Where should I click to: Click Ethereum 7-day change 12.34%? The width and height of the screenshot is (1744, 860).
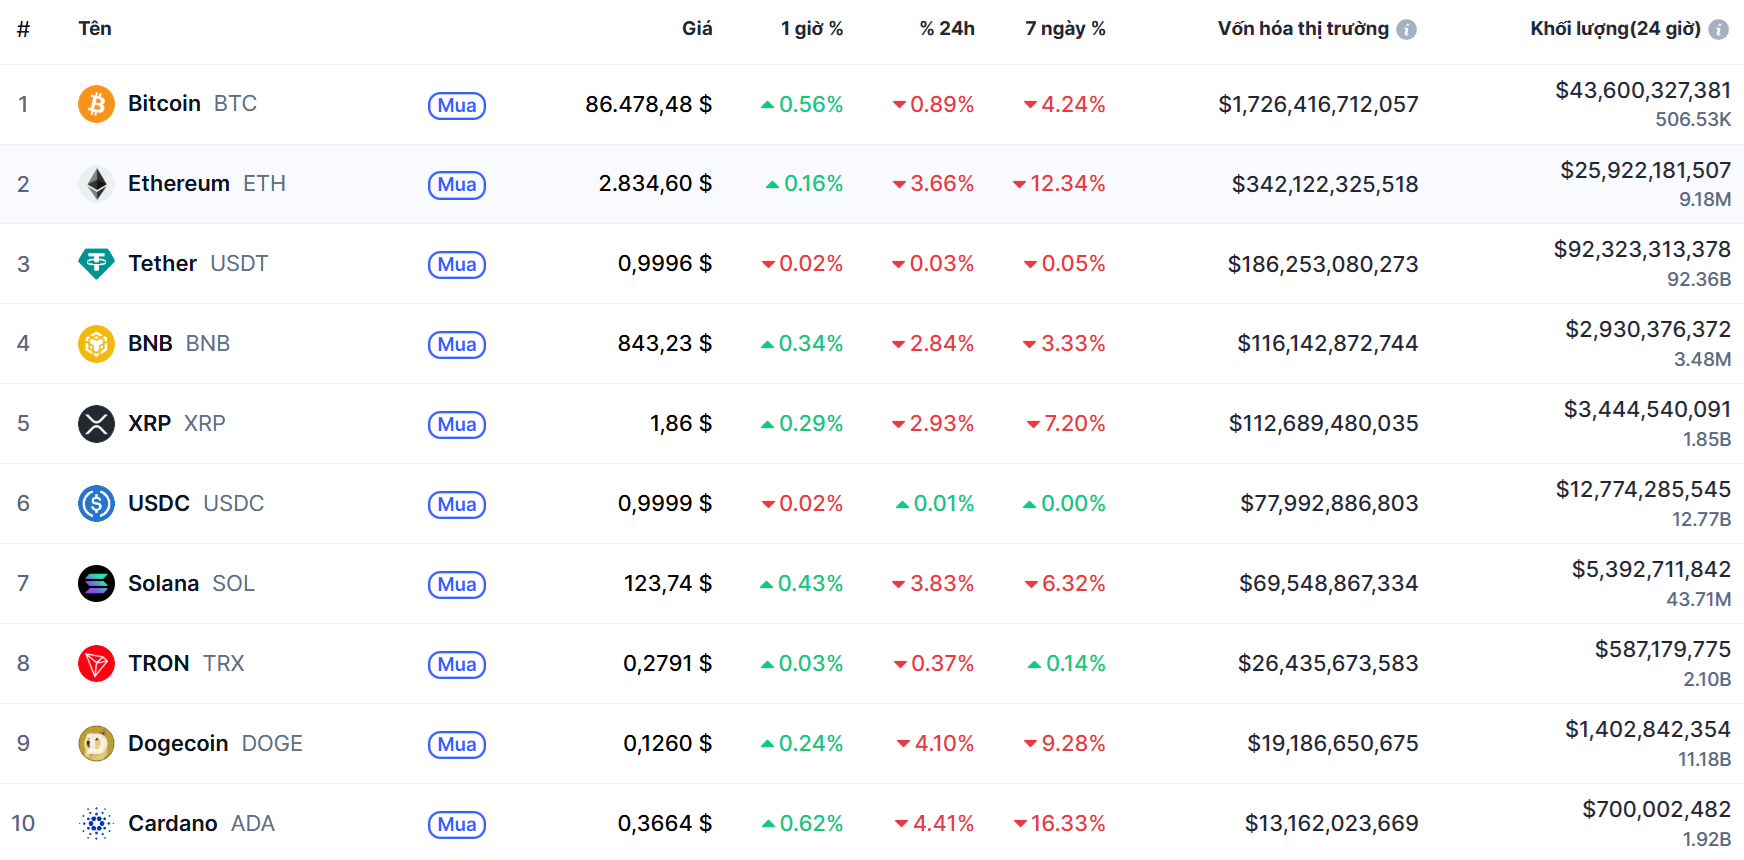pyautogui.click(x=1060, y=184)
